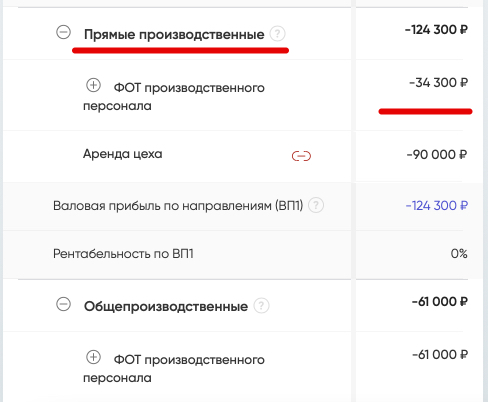
Task: Open help icon next to Валовая прибыль (ВП1)
Action: (316, 205)
